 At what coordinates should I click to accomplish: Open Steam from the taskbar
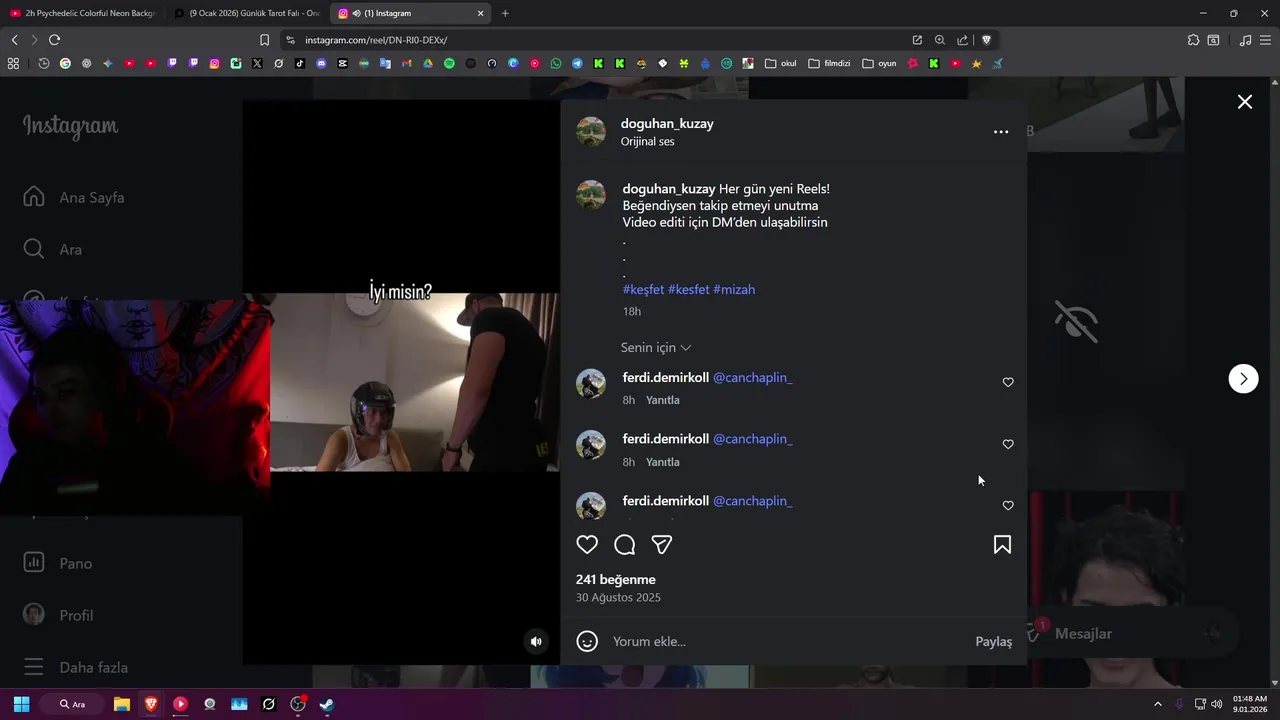coord(327,704)
